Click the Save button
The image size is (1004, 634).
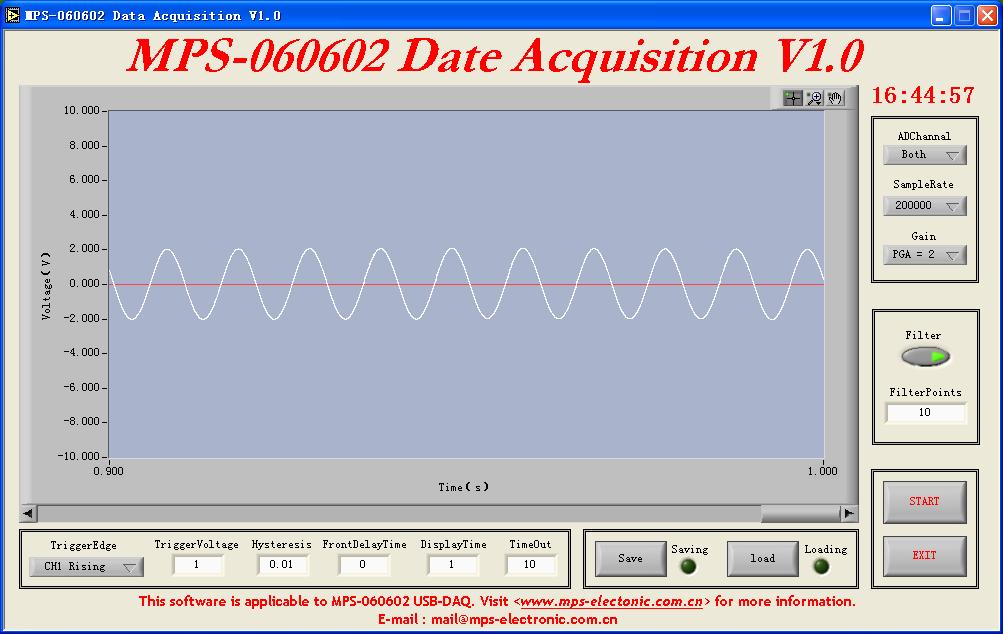[x=631, y=558]
